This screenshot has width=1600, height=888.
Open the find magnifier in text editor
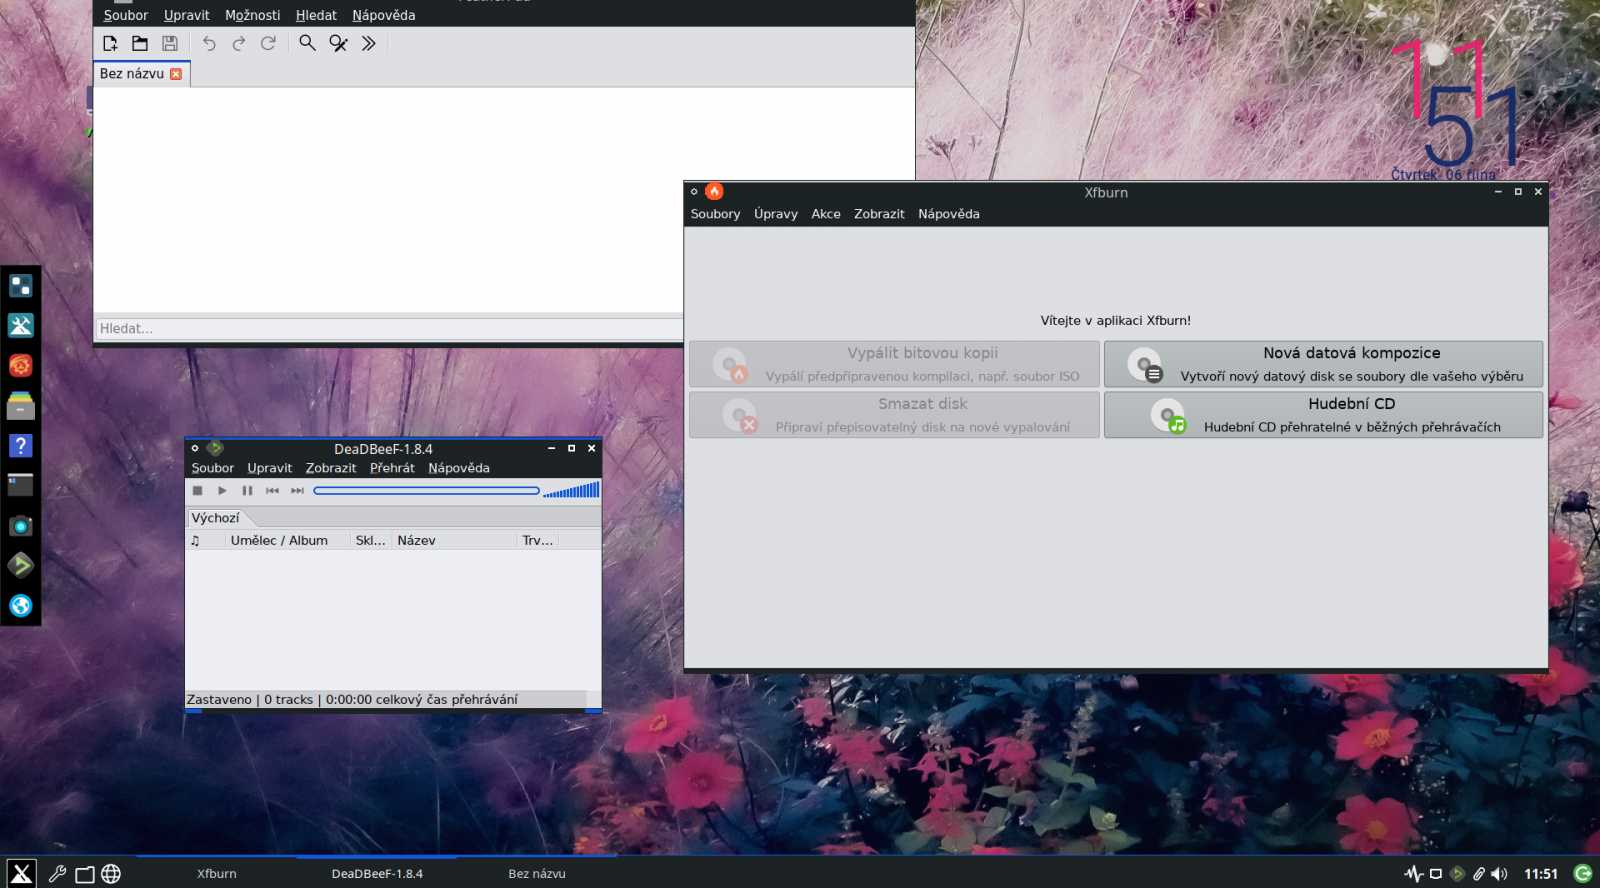pos(307,43)
